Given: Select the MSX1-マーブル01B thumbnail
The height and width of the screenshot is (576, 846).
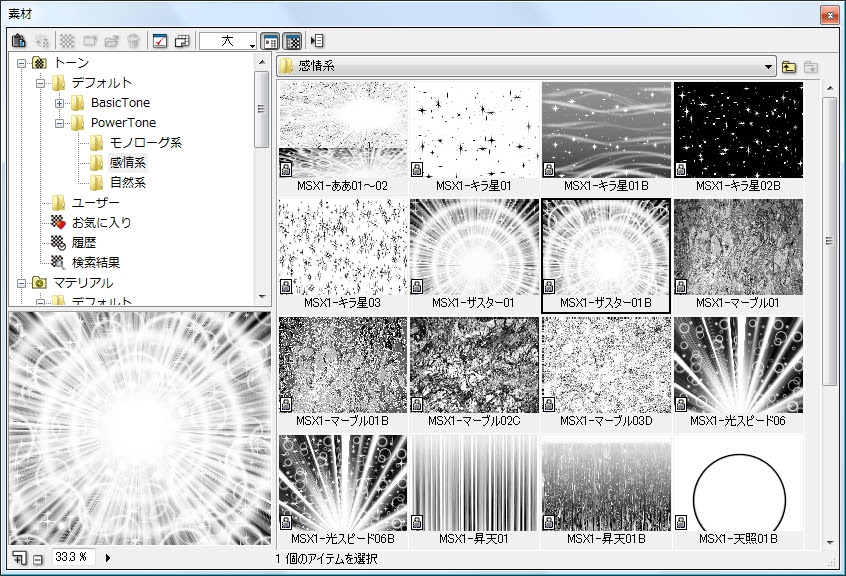Looking at the screenshot, I should coord(343,373).
